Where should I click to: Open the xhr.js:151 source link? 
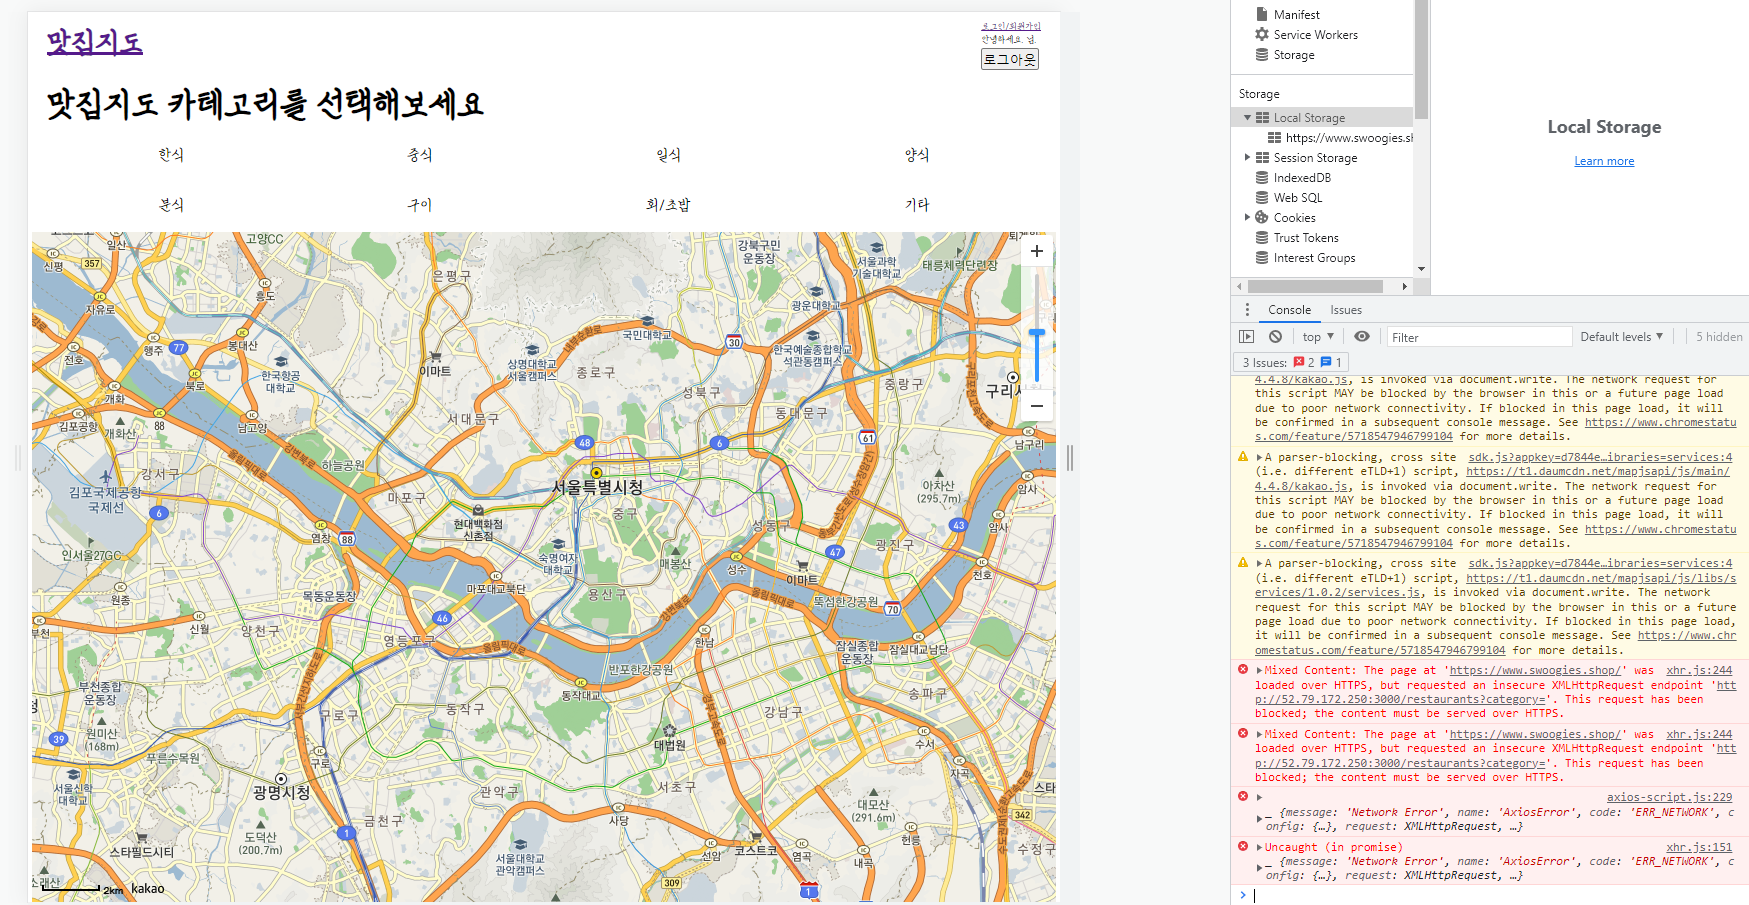[1699, 847]
